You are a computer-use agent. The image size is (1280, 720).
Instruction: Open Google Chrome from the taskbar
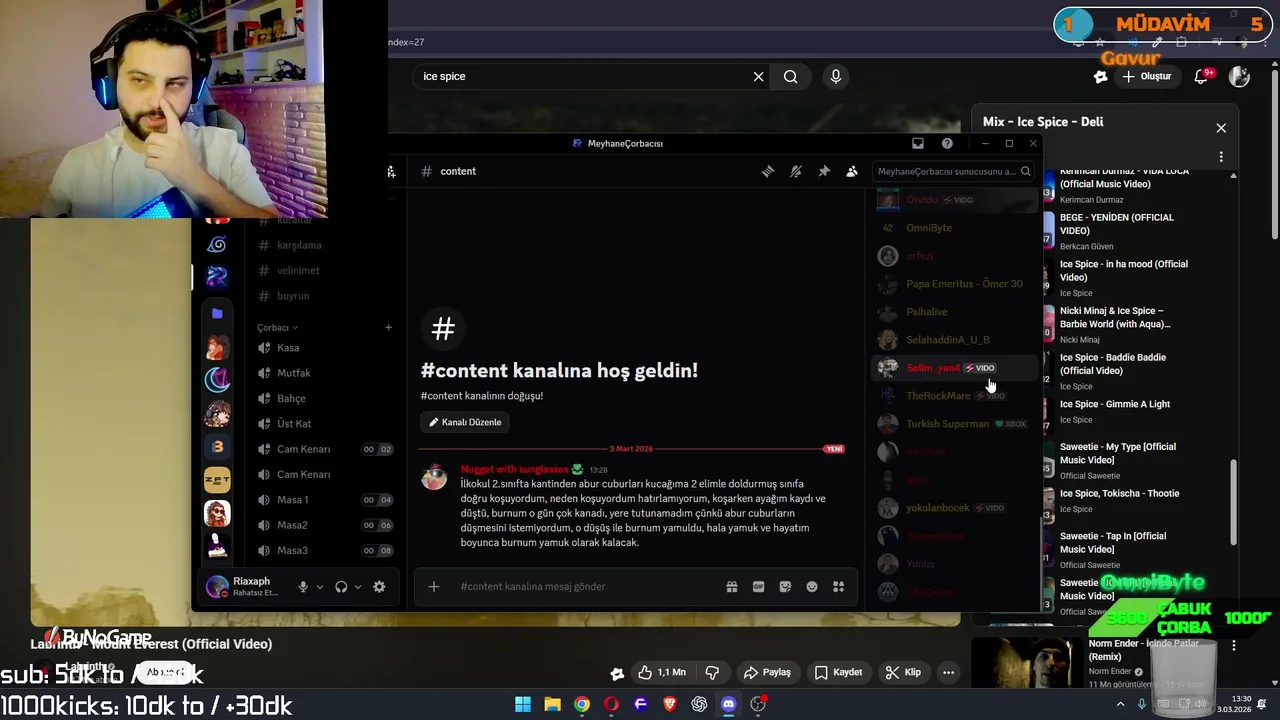point(582,704)
